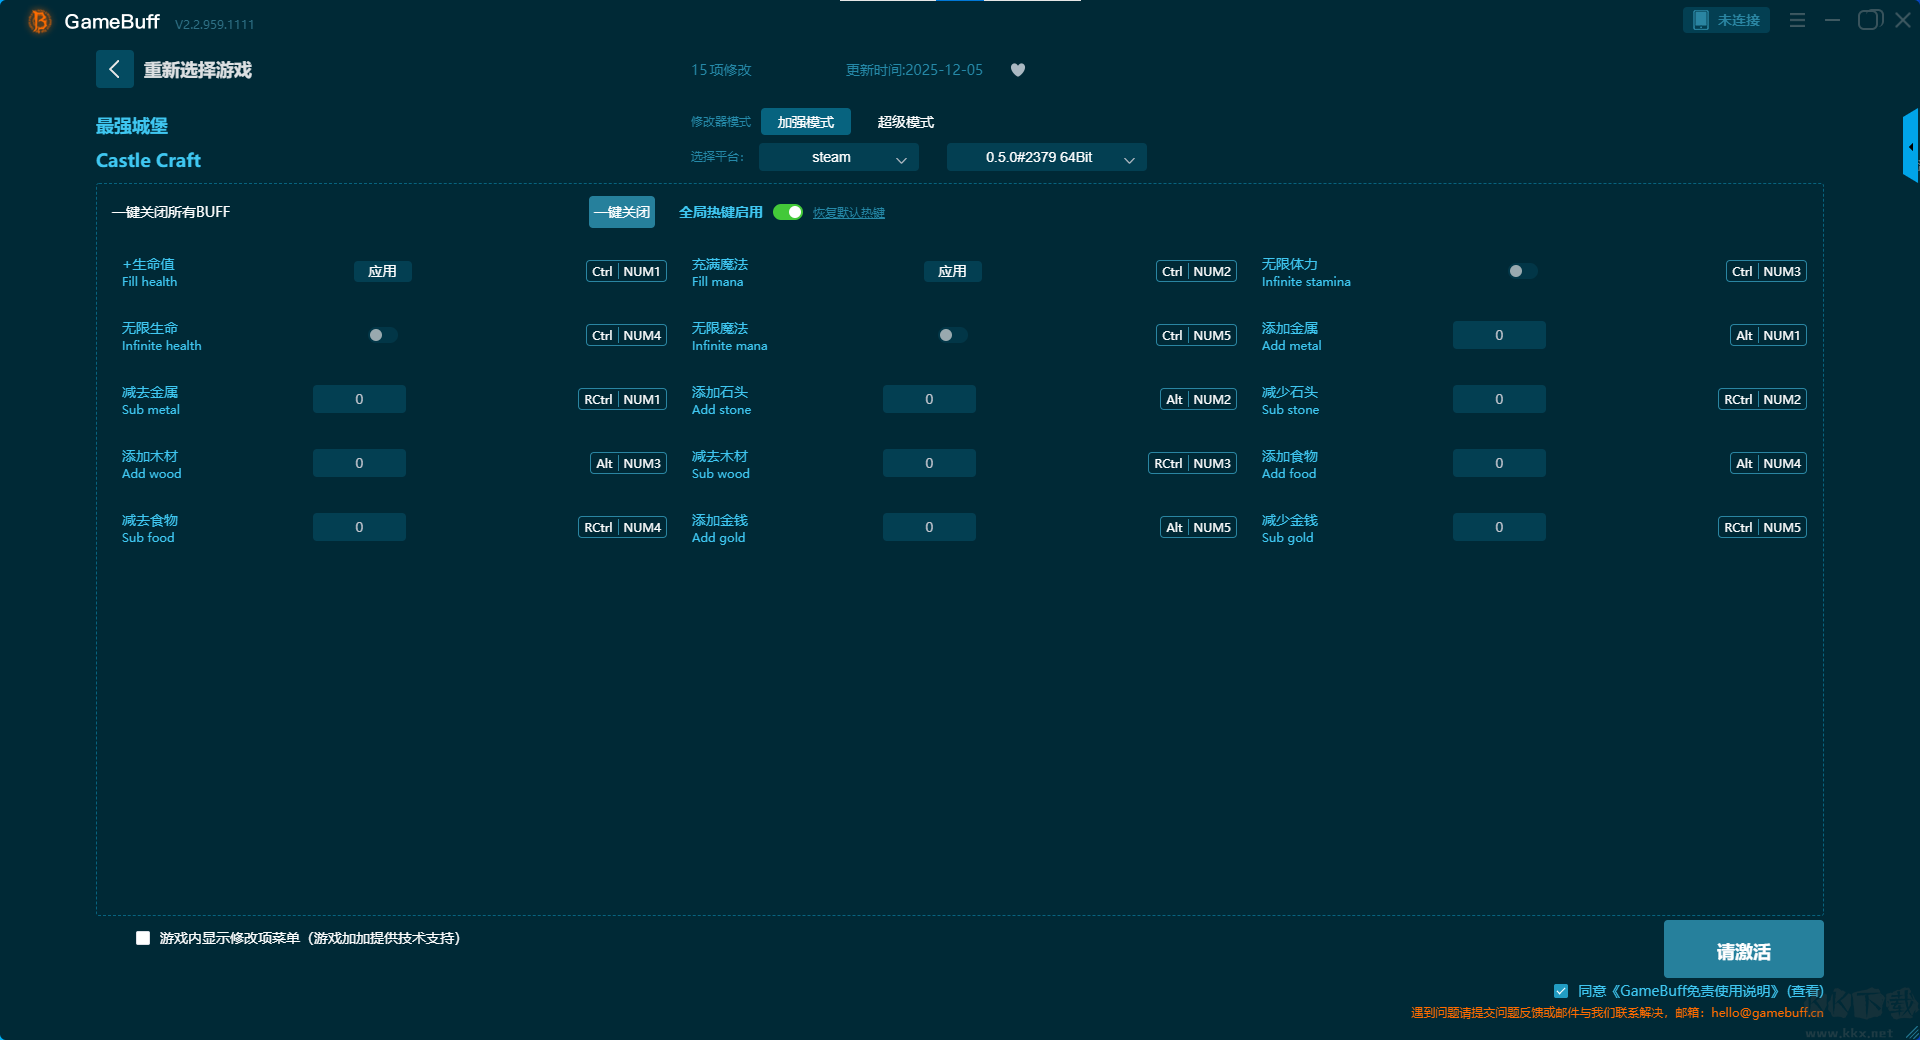Switch to 超级模式 tab
This screenshot has height=1040, width=1920.
(905, 122)
